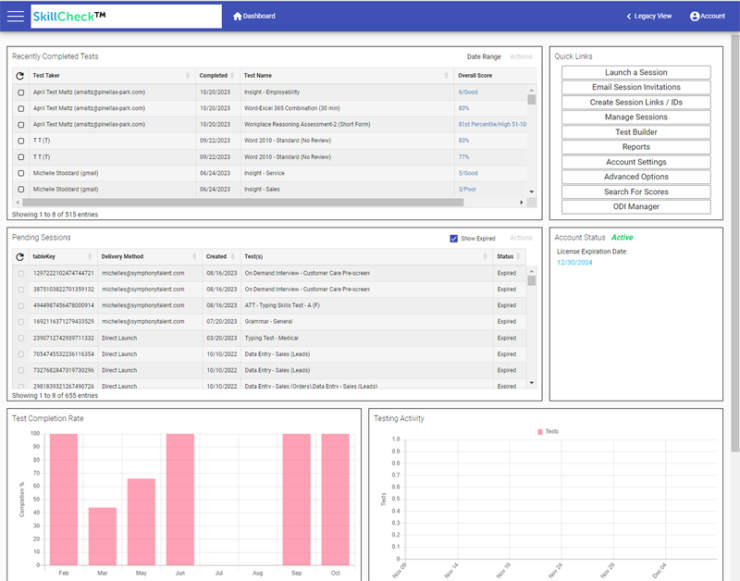Open the Date Range filter
The height and width of the screenshot is (581, 740).
pyautogui.click(x=483, y=57)
